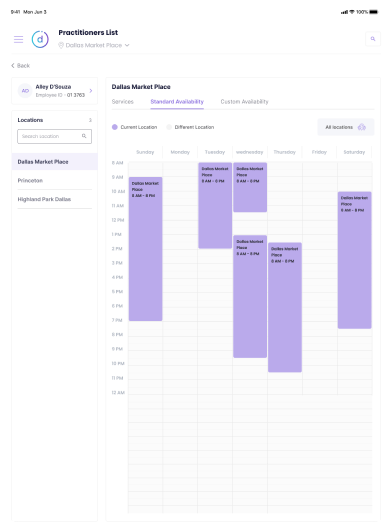Click the Different Location grey legend dot

[x=169, y=127]
